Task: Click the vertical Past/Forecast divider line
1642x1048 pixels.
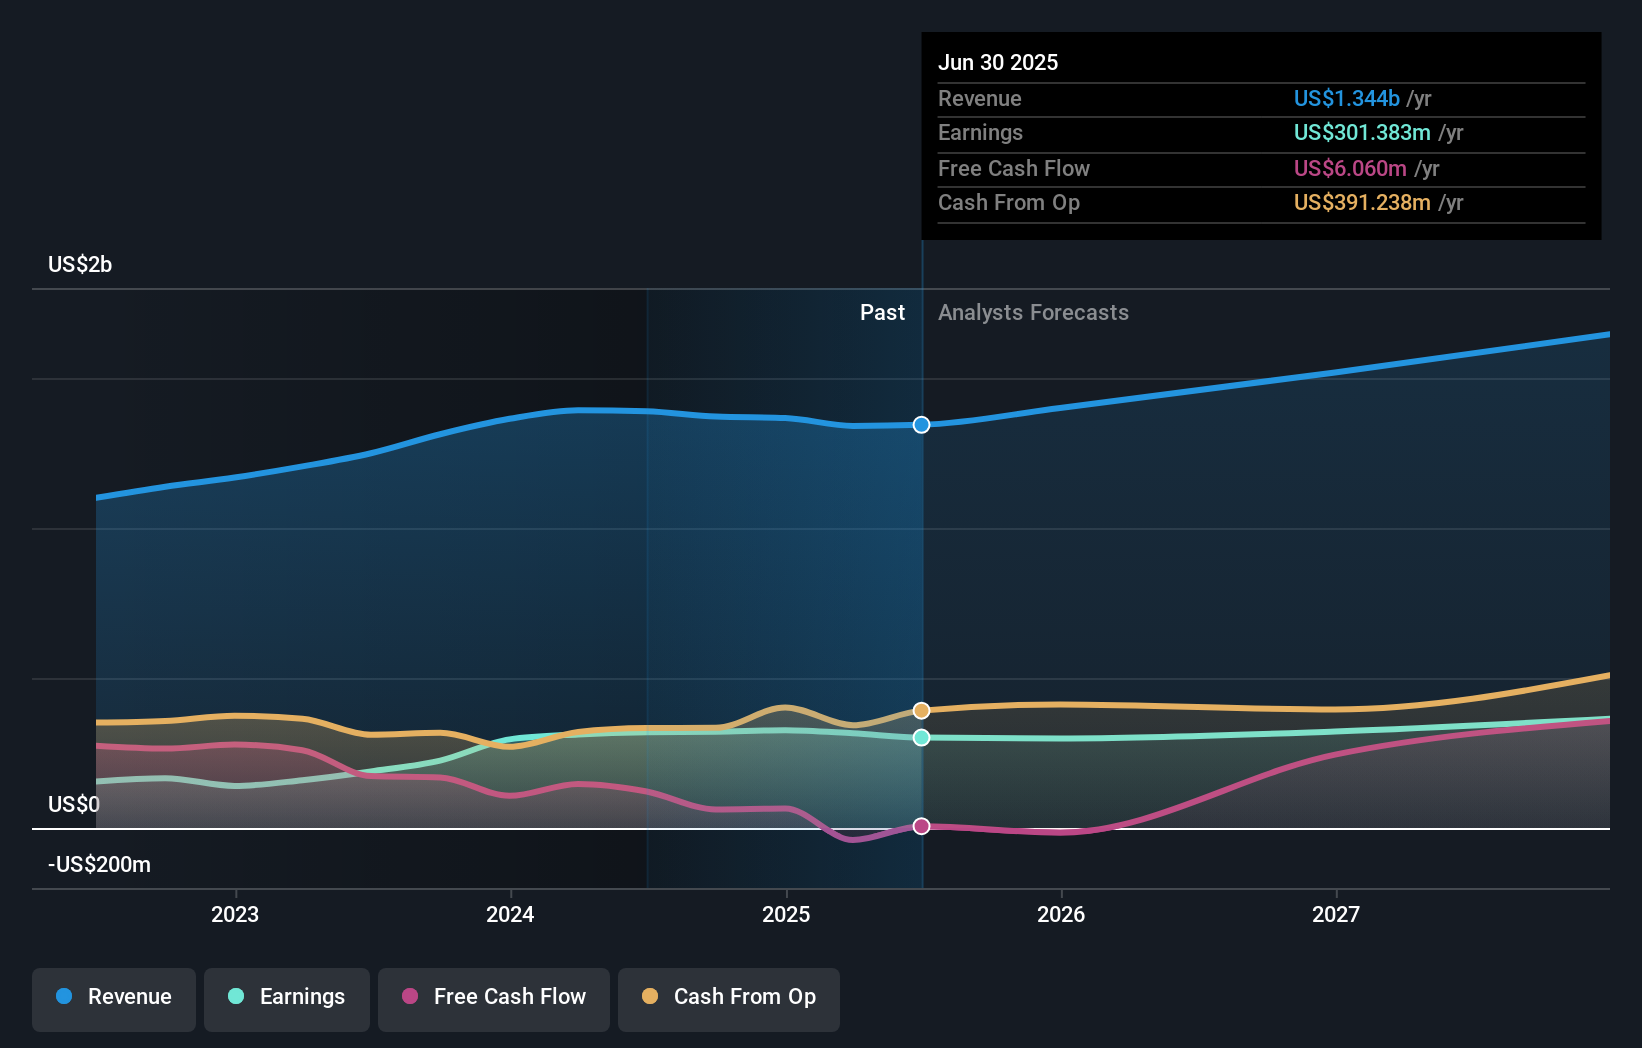Action: point(921,600)
